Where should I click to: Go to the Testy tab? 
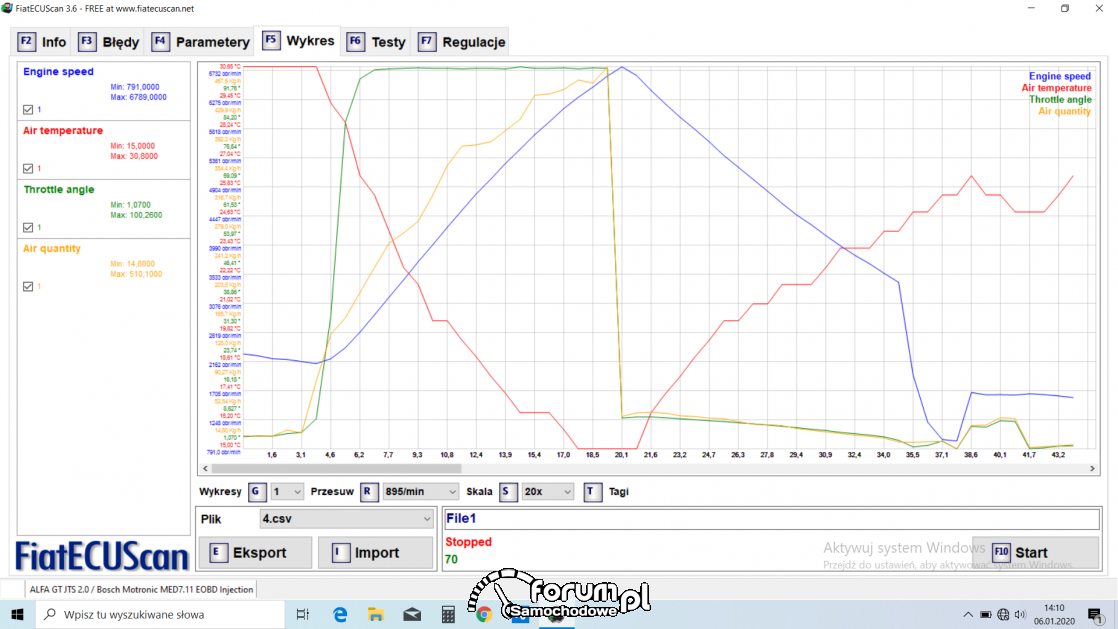(x=376, y=42)
